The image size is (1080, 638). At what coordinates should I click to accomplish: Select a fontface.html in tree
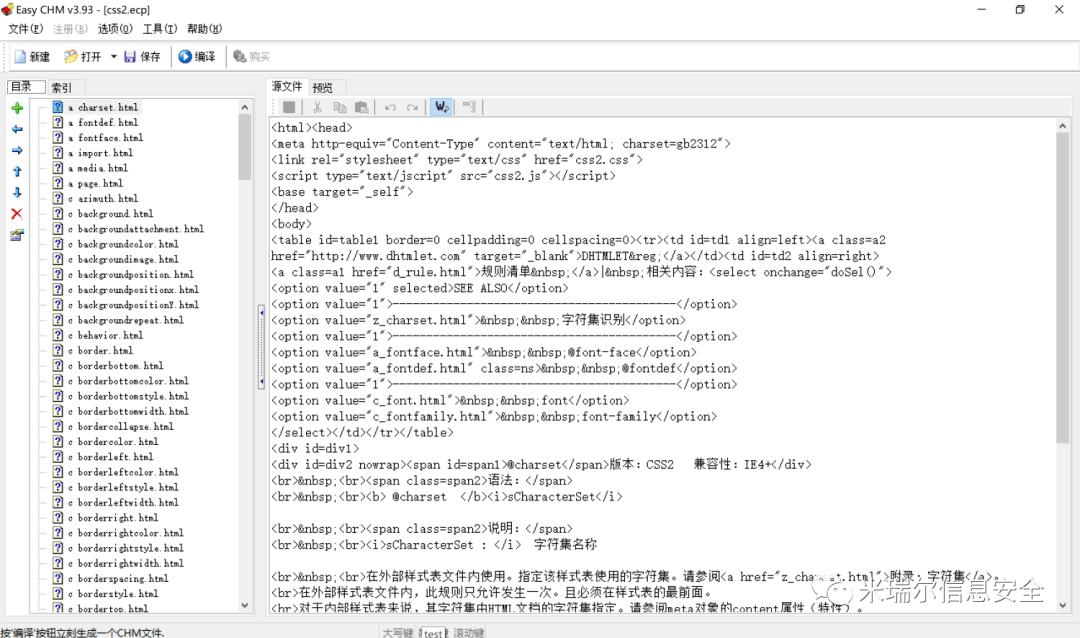105,138
